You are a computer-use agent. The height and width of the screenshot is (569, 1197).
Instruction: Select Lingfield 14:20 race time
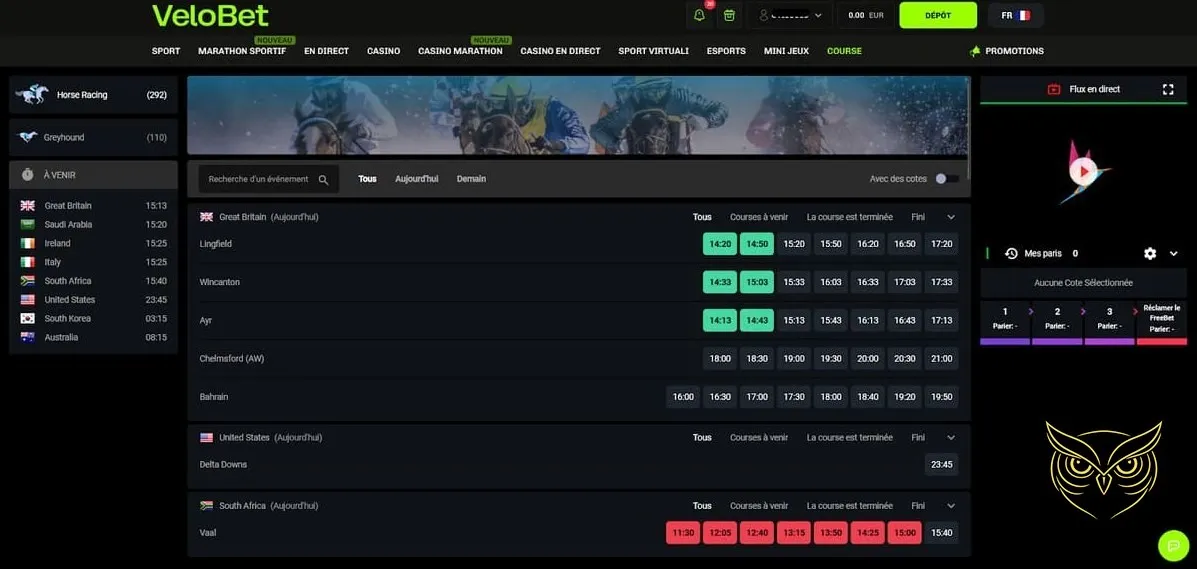point(719,244)
